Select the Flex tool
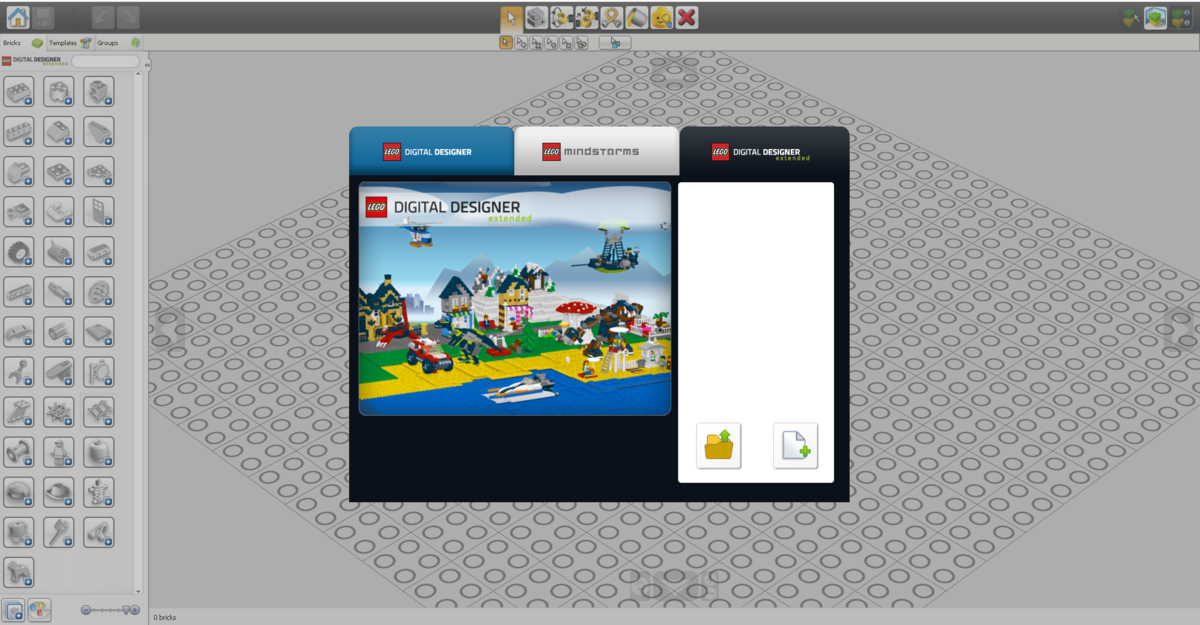This screenshot has width=1200, height=625. [x=612, y=17]
